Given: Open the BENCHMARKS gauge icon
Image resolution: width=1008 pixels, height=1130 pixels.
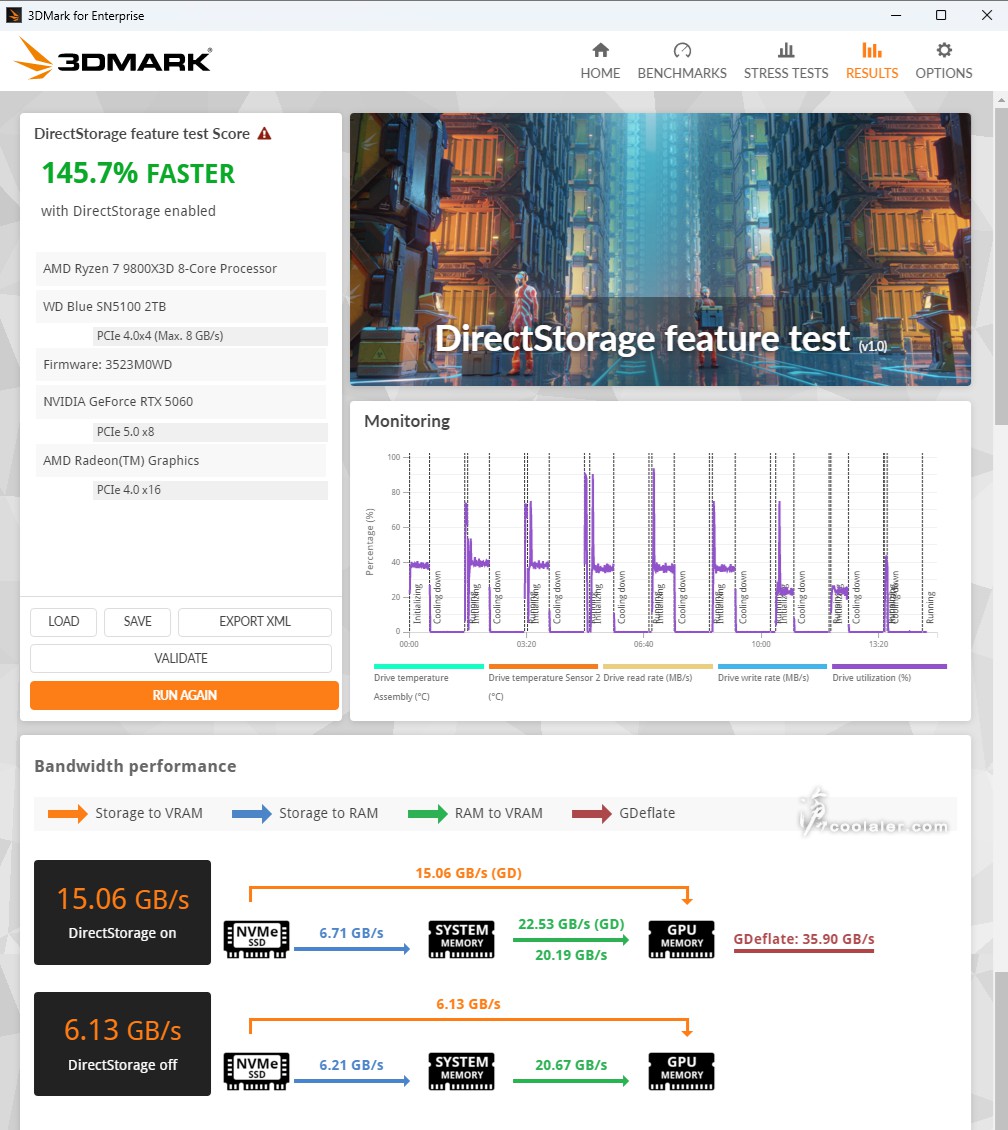Looking at the screenshot, I should point(682,50).
